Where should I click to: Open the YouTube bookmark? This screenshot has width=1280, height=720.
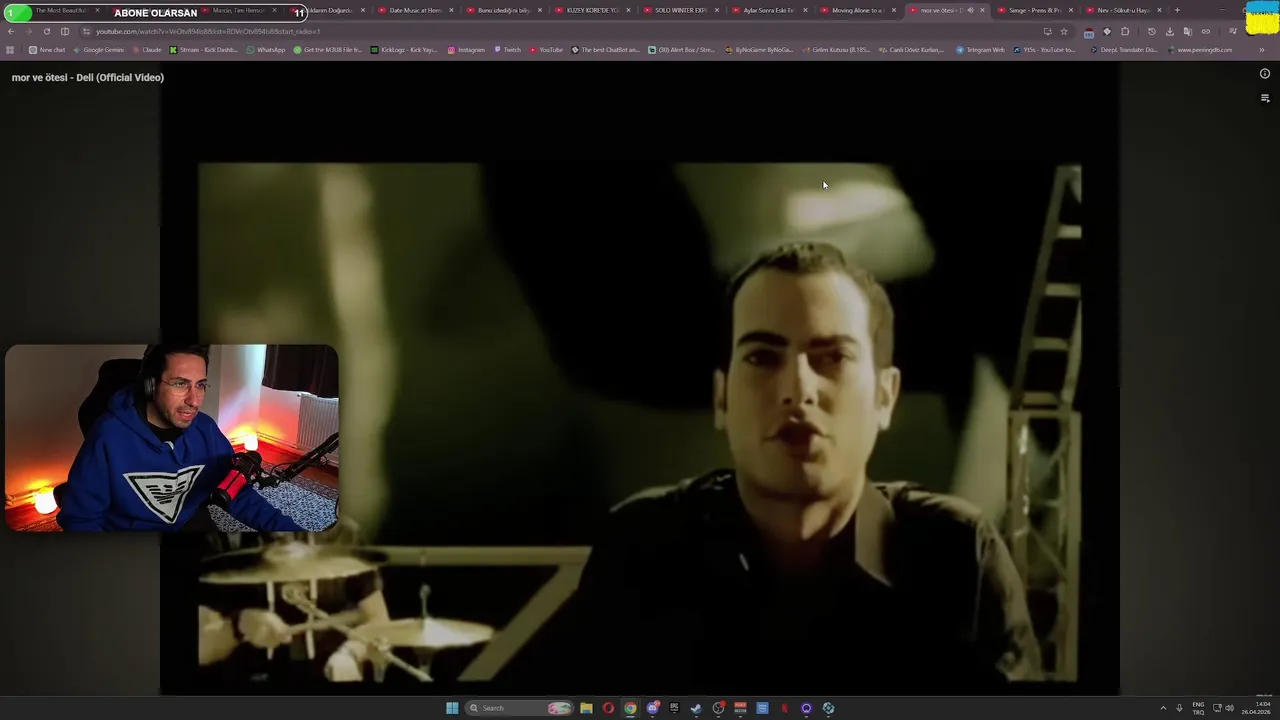point(546,50)
